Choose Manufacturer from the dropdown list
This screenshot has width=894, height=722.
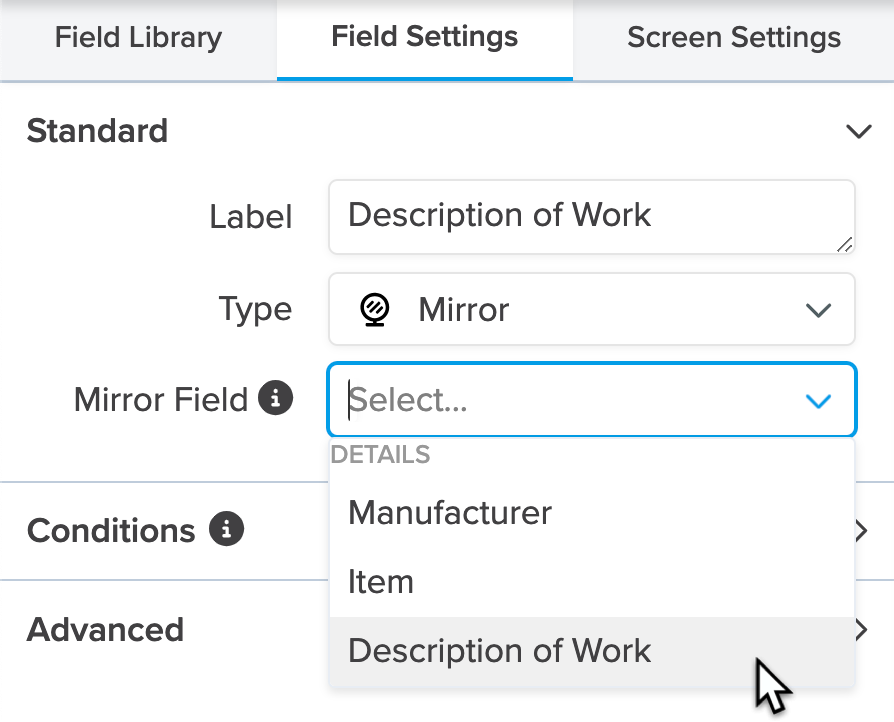(592, 513)
